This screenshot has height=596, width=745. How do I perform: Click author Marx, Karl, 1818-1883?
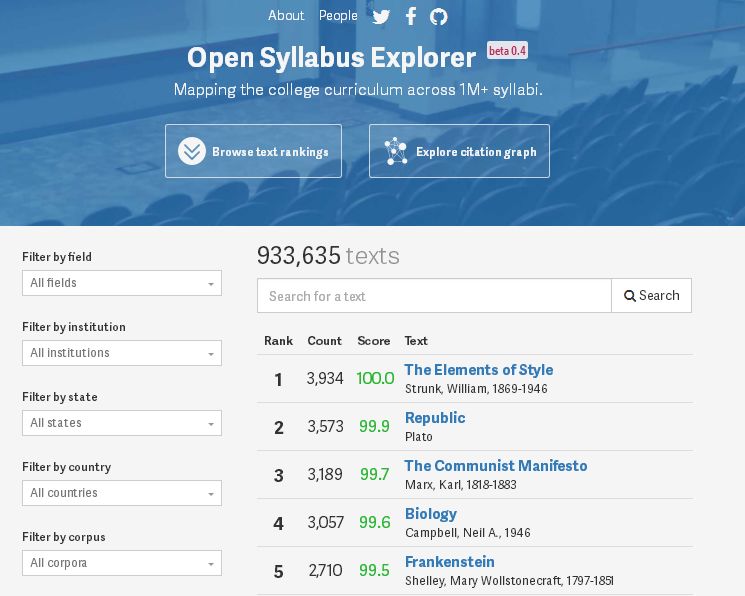pyautogui.click(x=460, y=485)
